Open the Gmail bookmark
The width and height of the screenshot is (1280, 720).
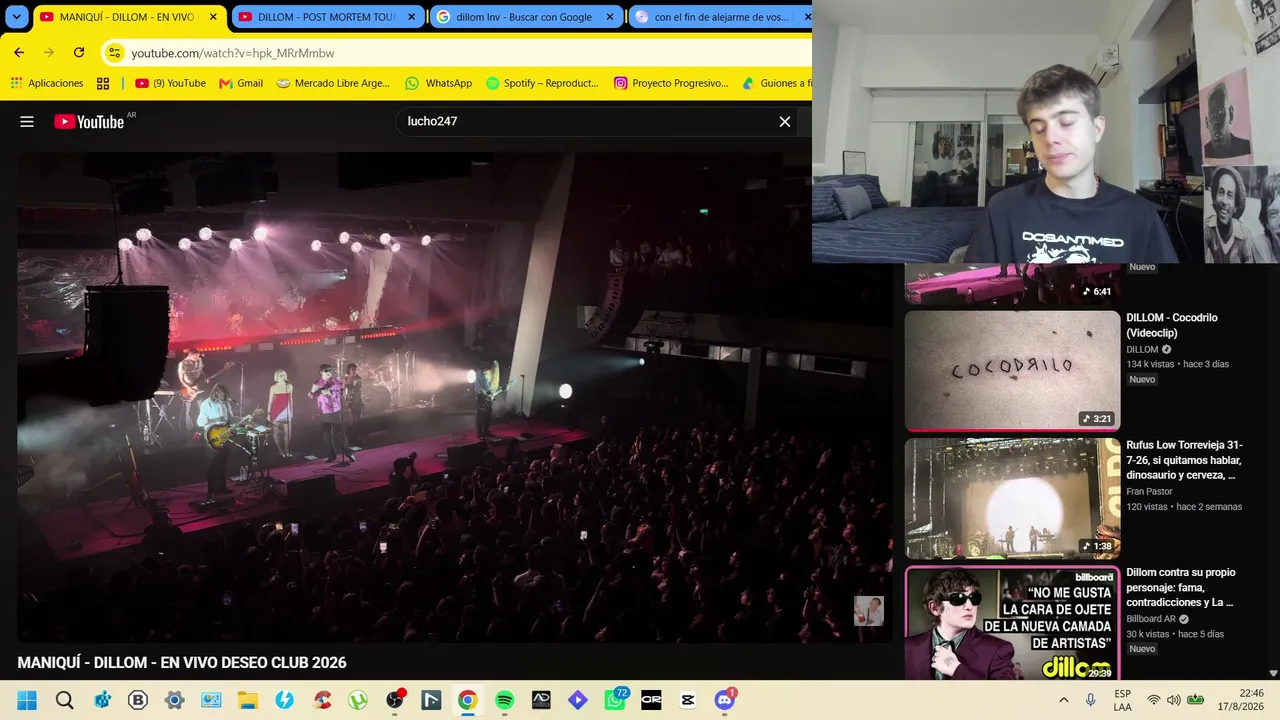[241, 83]
